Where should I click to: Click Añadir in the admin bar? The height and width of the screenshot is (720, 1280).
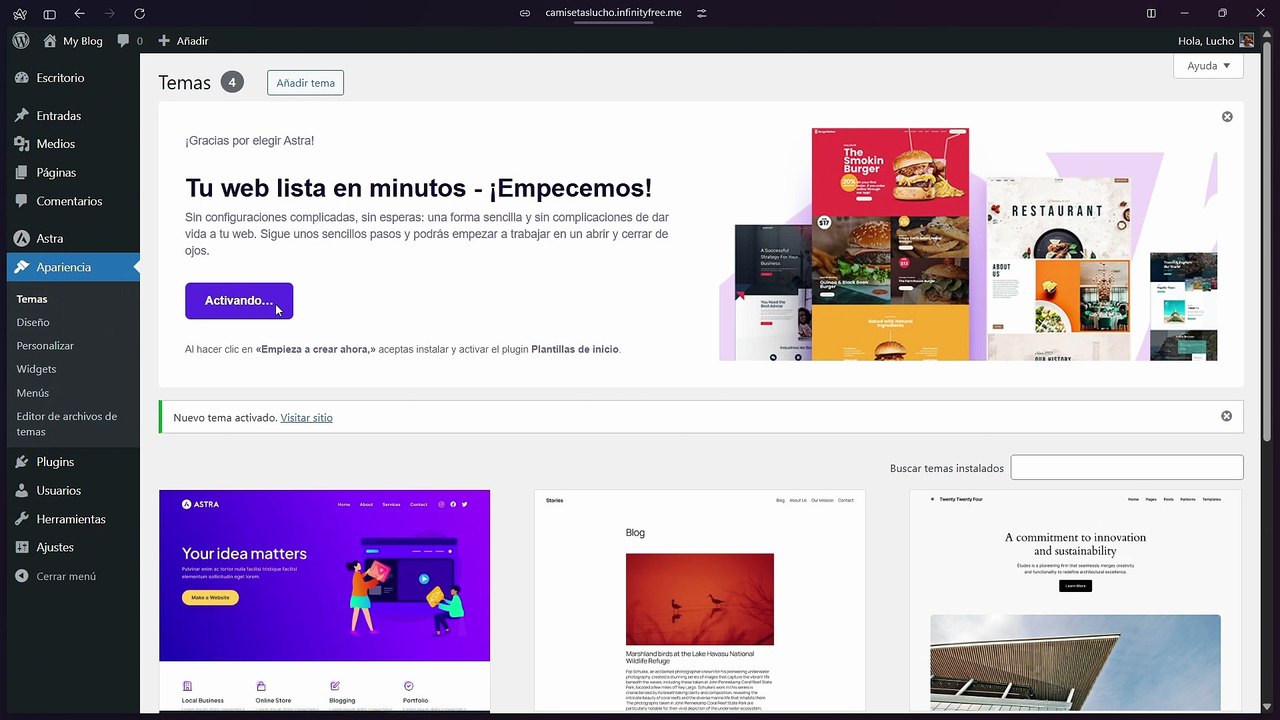(192, 41)
